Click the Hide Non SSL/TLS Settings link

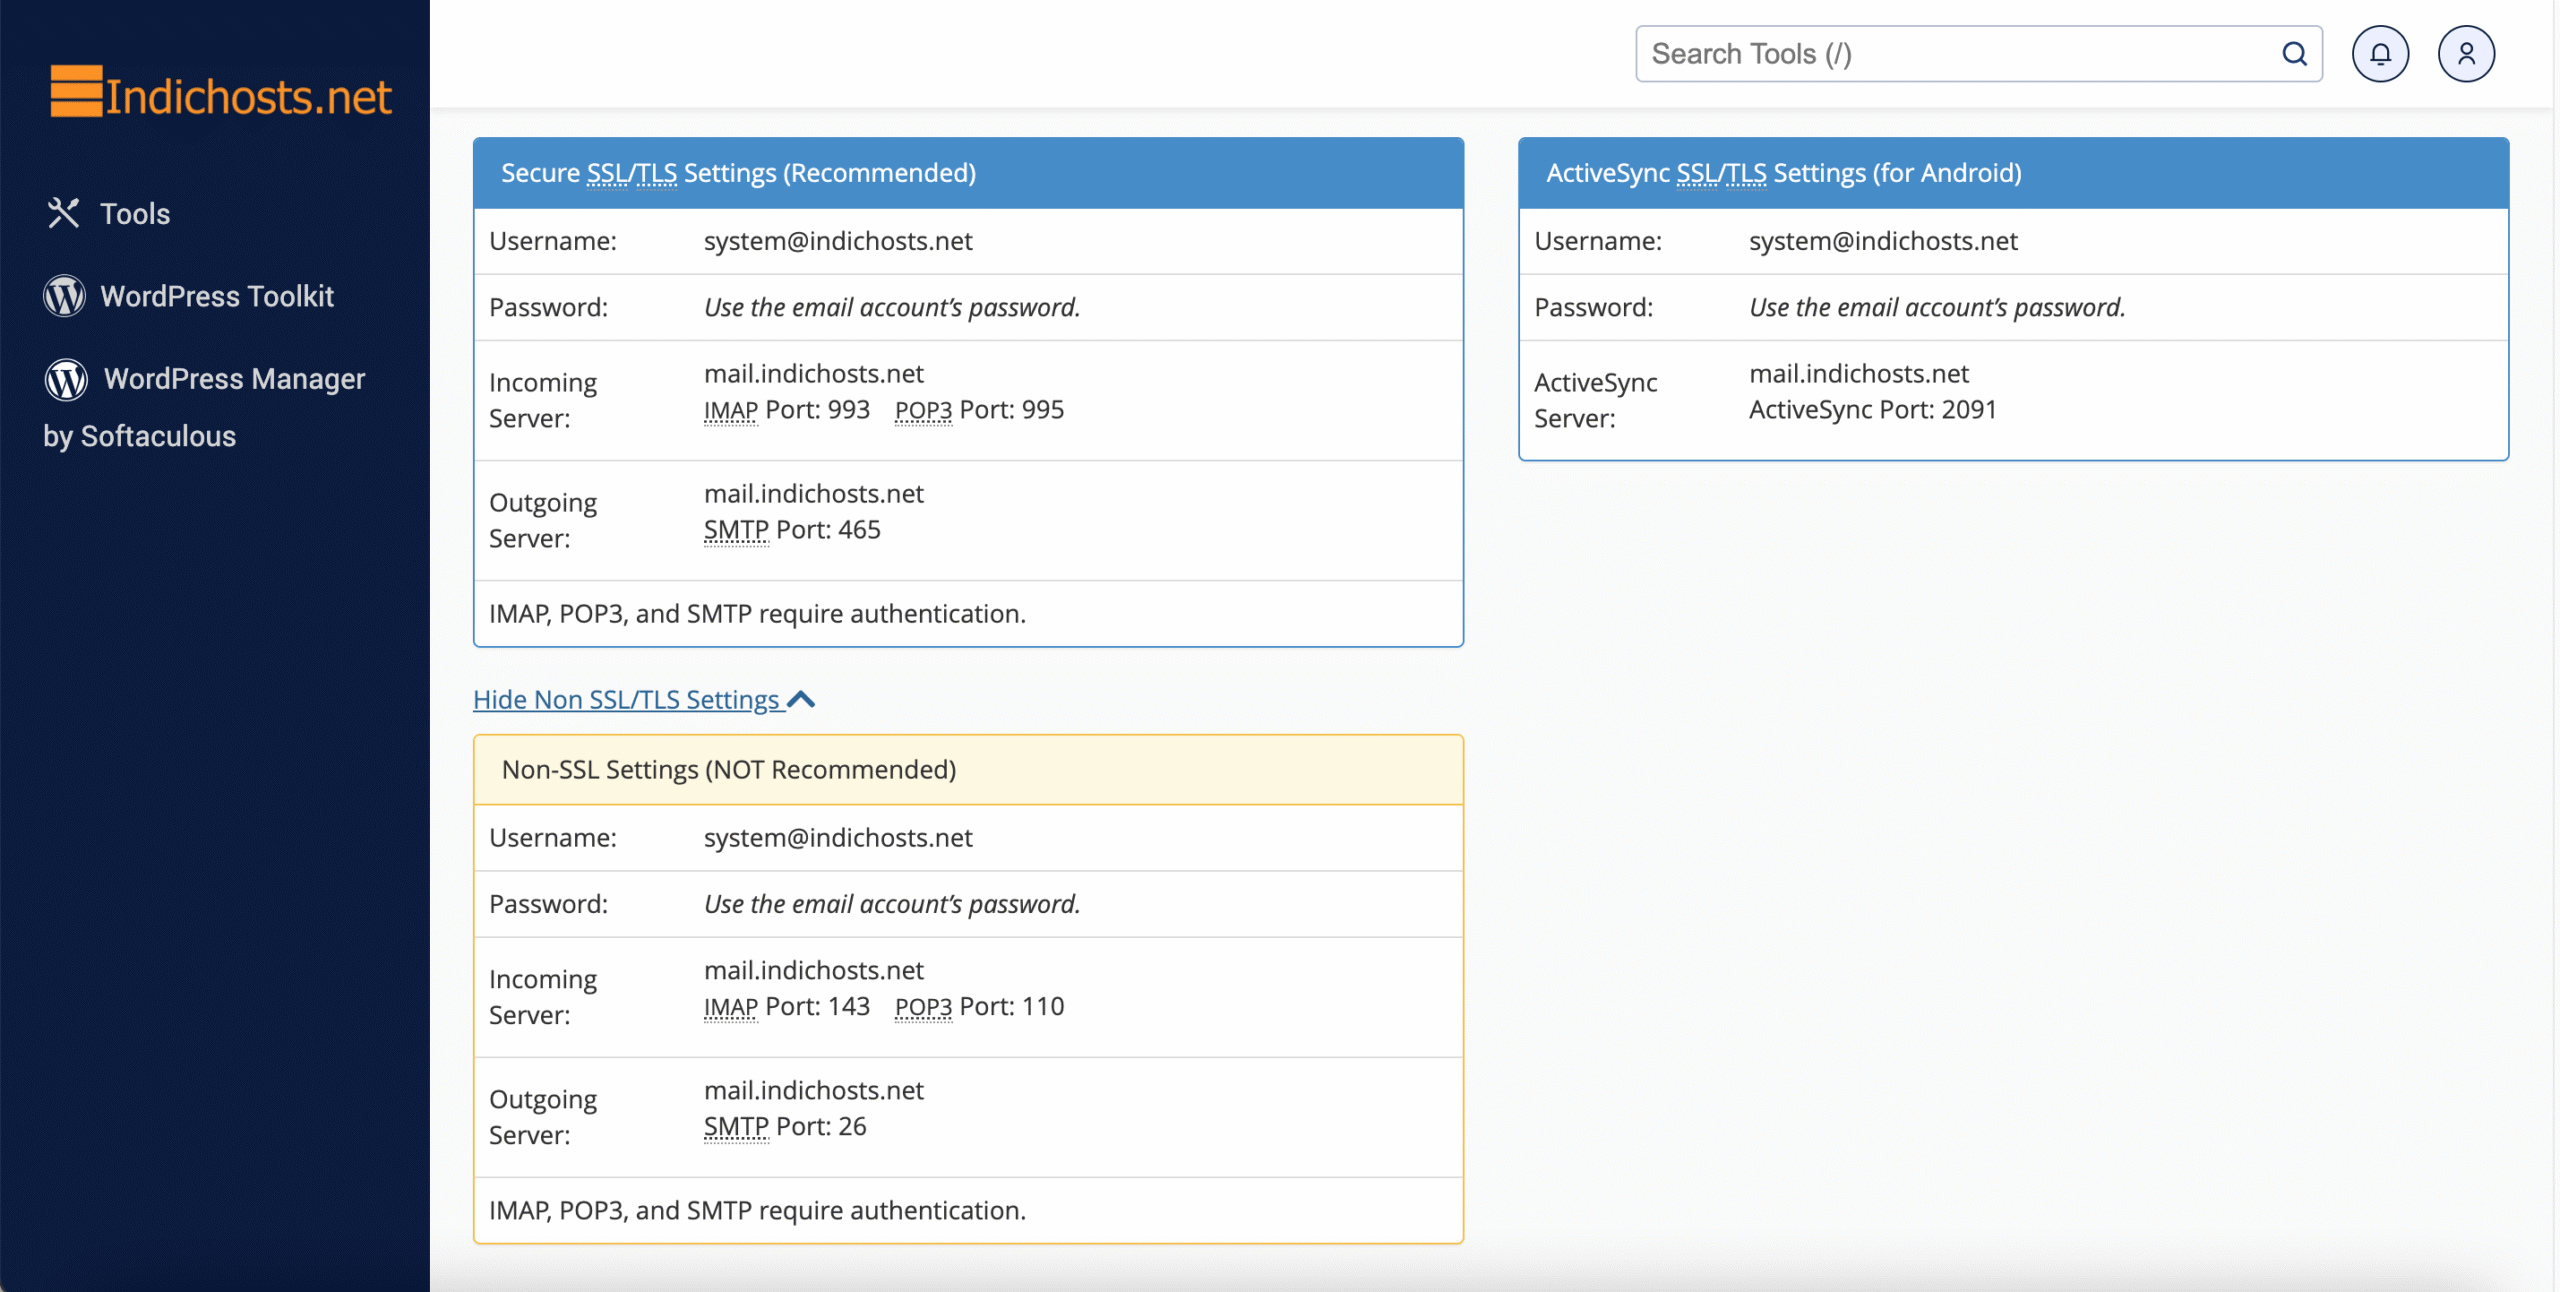pos(625,699)
